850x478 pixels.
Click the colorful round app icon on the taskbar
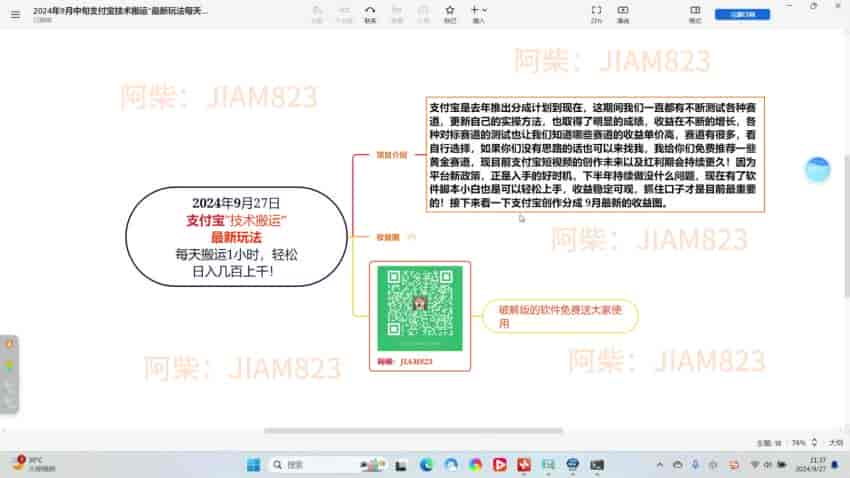[475, 465]
